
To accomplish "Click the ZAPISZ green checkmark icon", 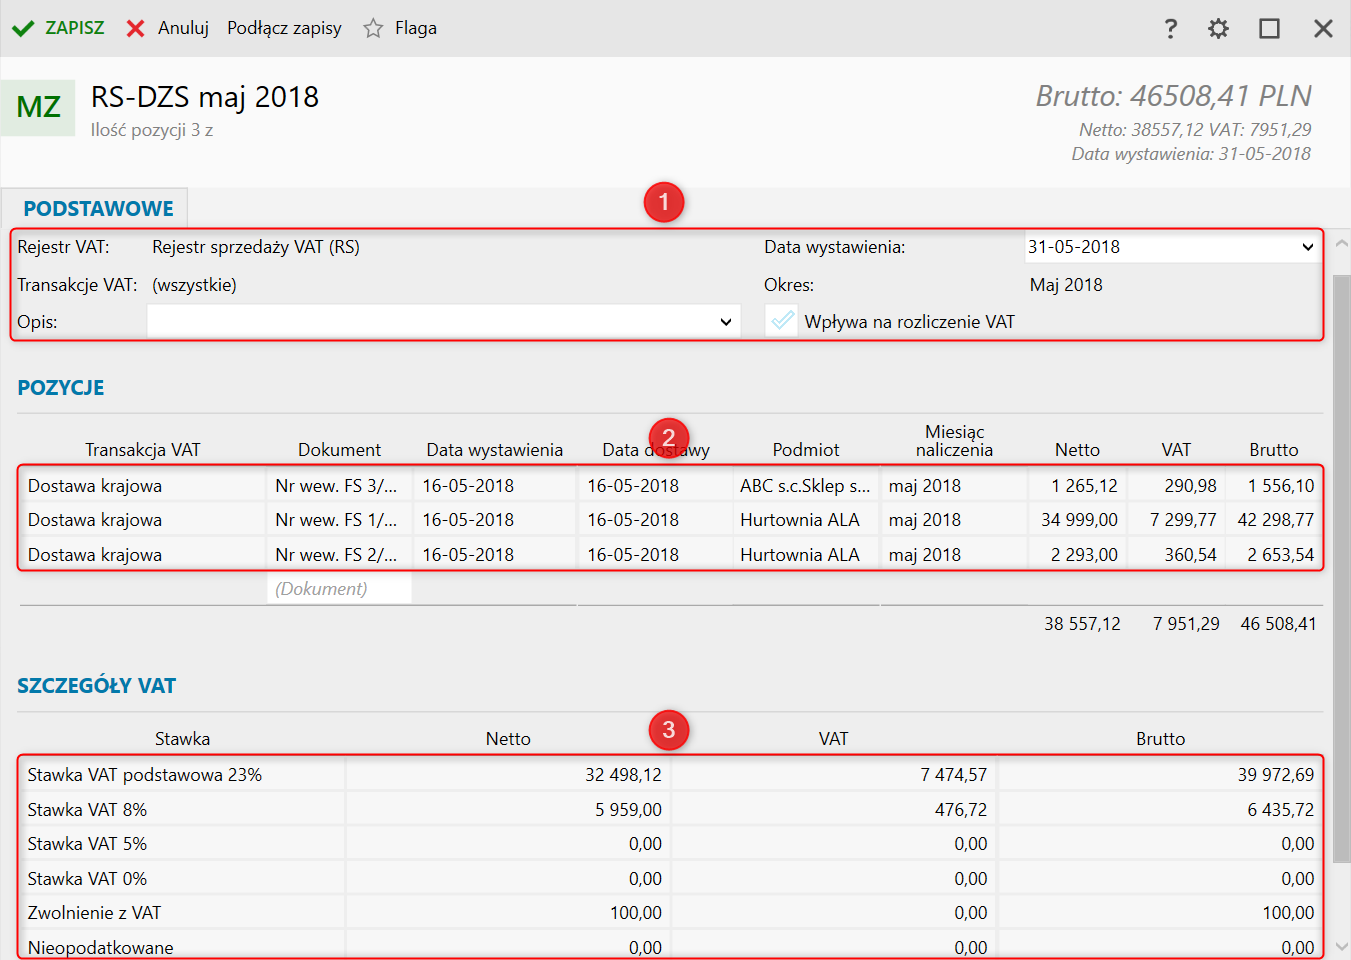I will (23, 28).
